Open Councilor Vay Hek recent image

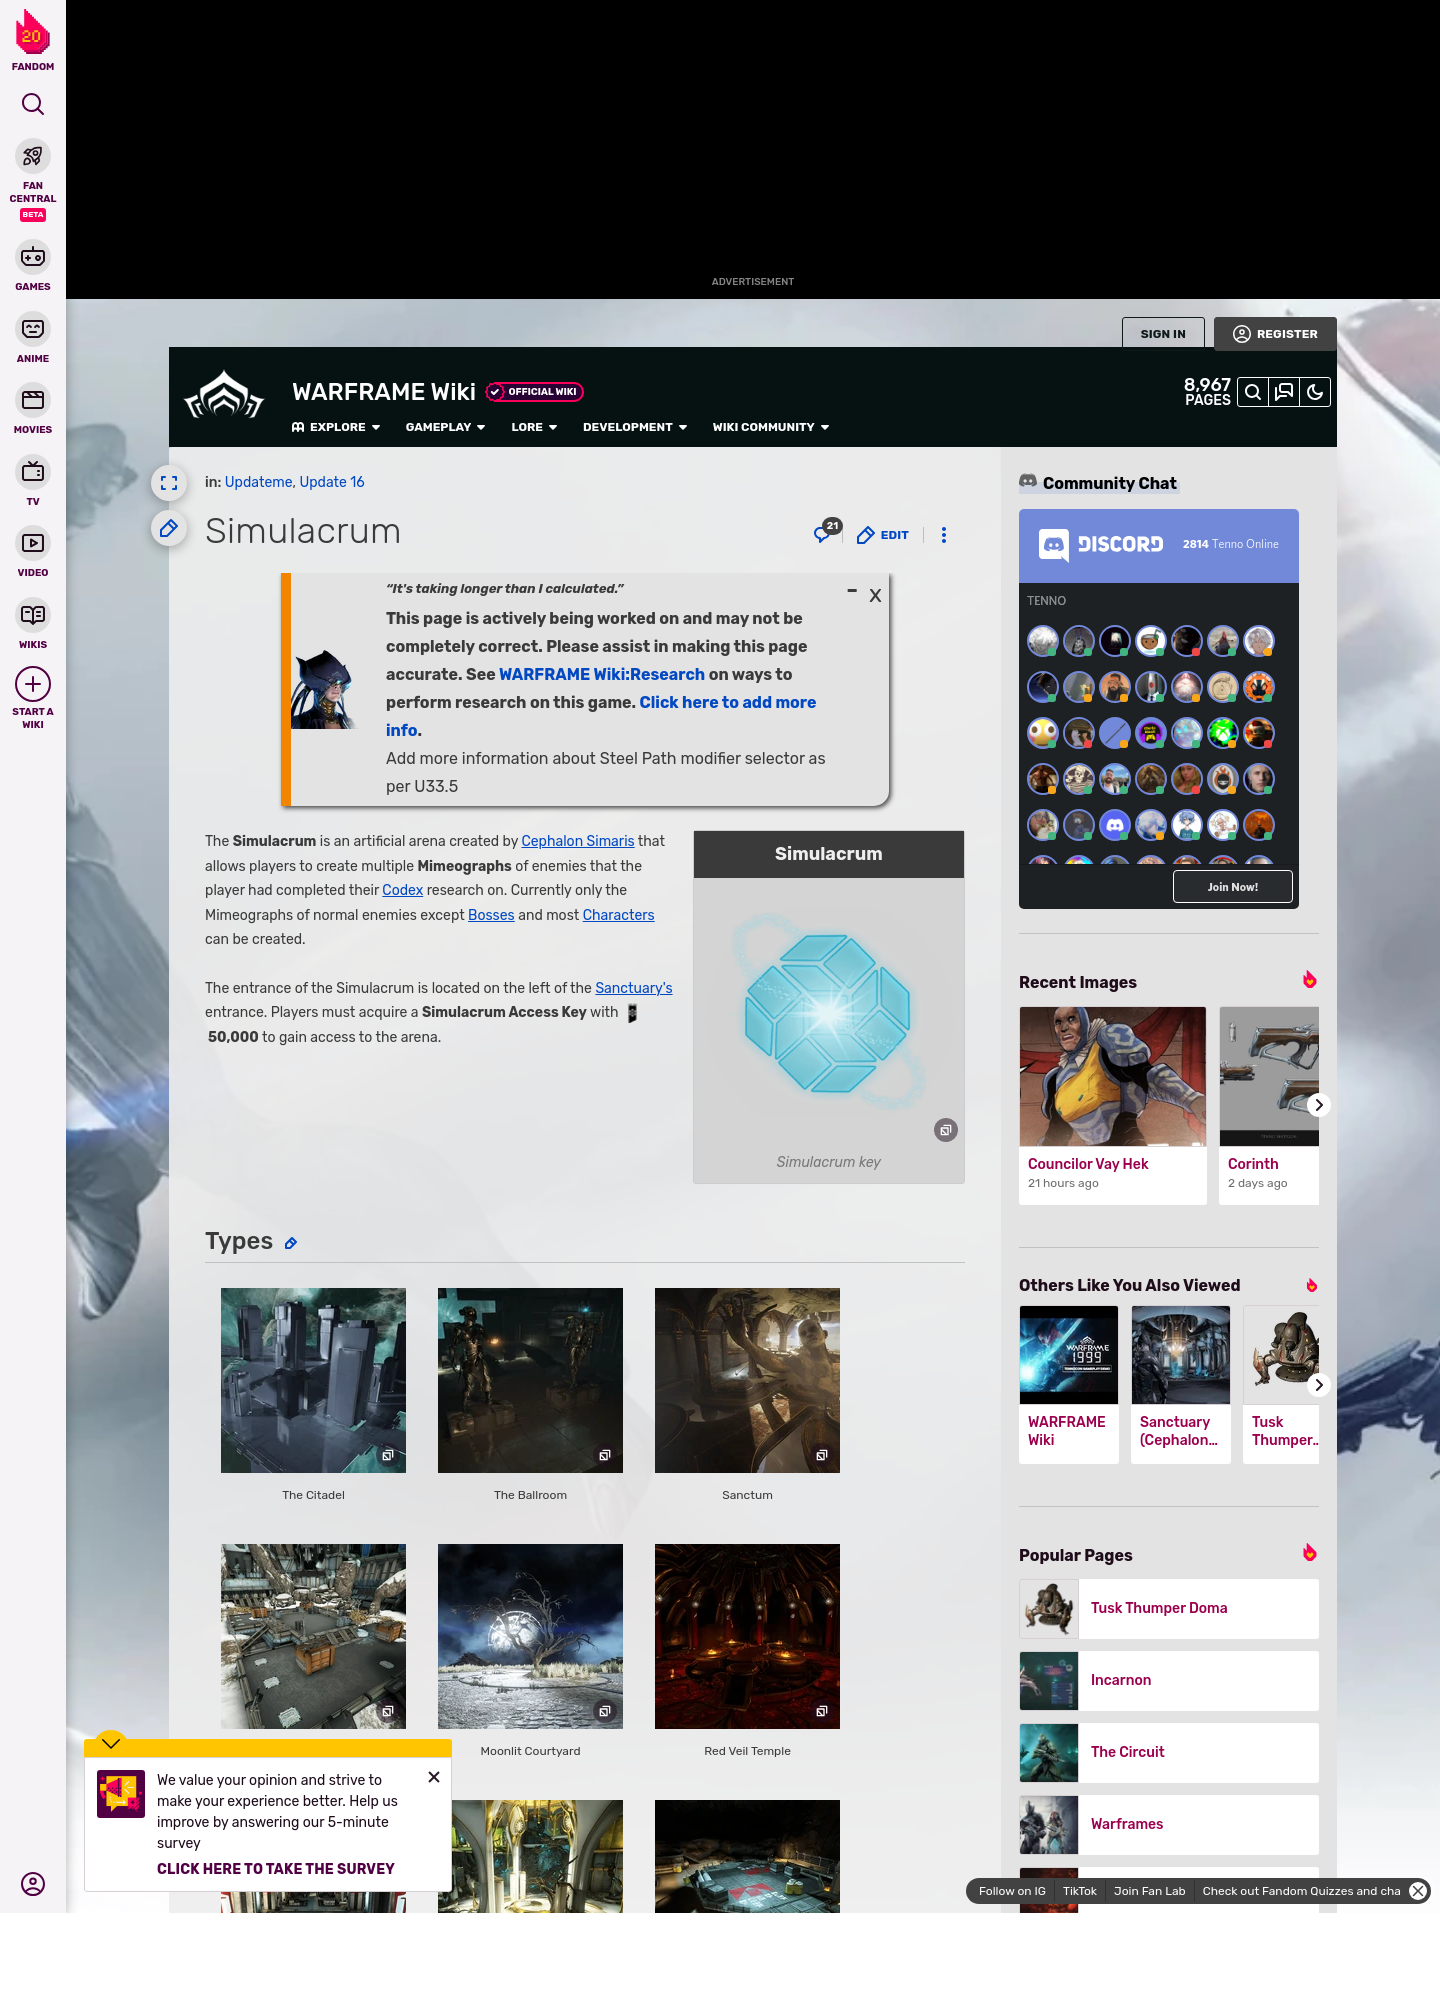1113,1076
